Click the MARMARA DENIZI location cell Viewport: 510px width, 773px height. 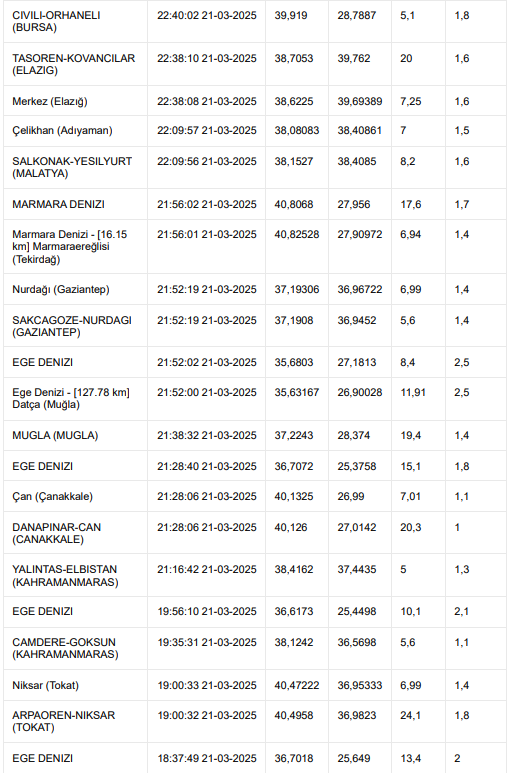tap(75, 204)
